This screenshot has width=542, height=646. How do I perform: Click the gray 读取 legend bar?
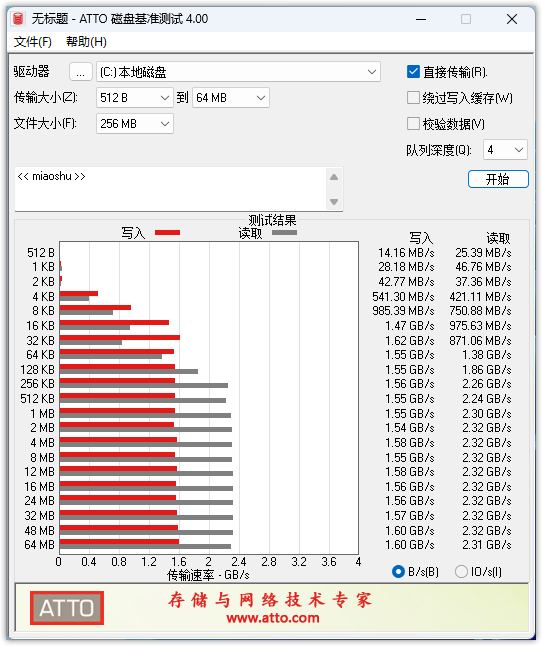[x=284, y=233]
